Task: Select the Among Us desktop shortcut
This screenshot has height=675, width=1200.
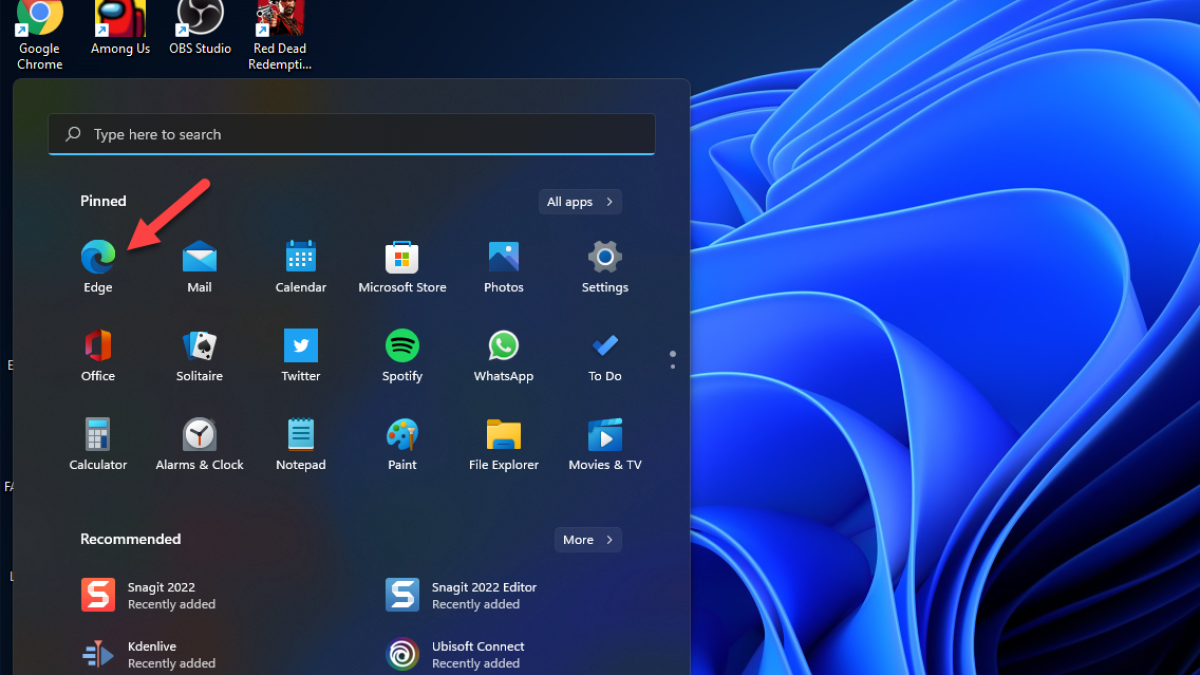Action: 120,30
